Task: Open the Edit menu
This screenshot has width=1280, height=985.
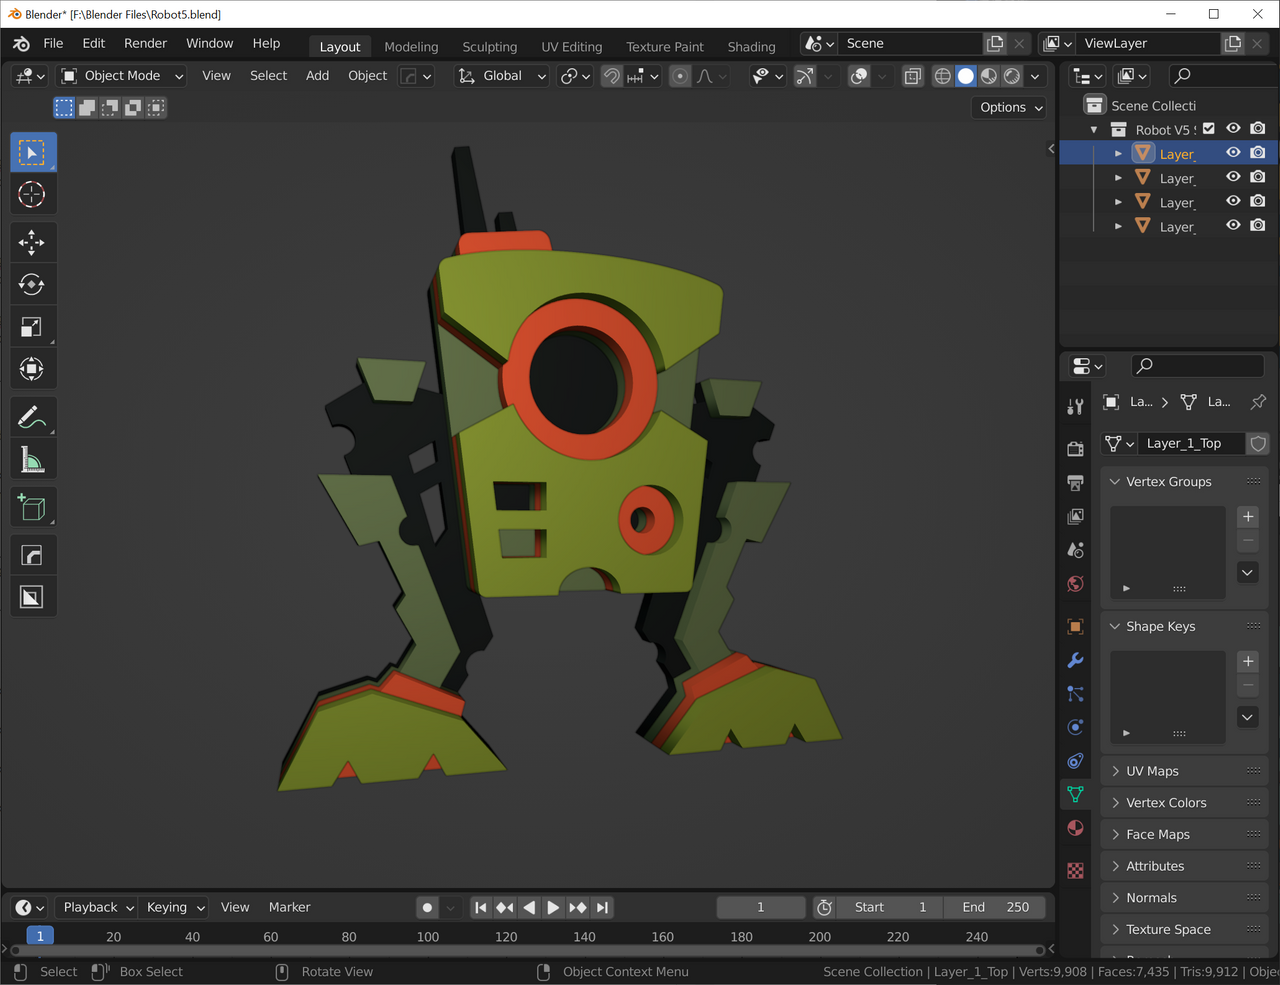Action: coord(94,44)
